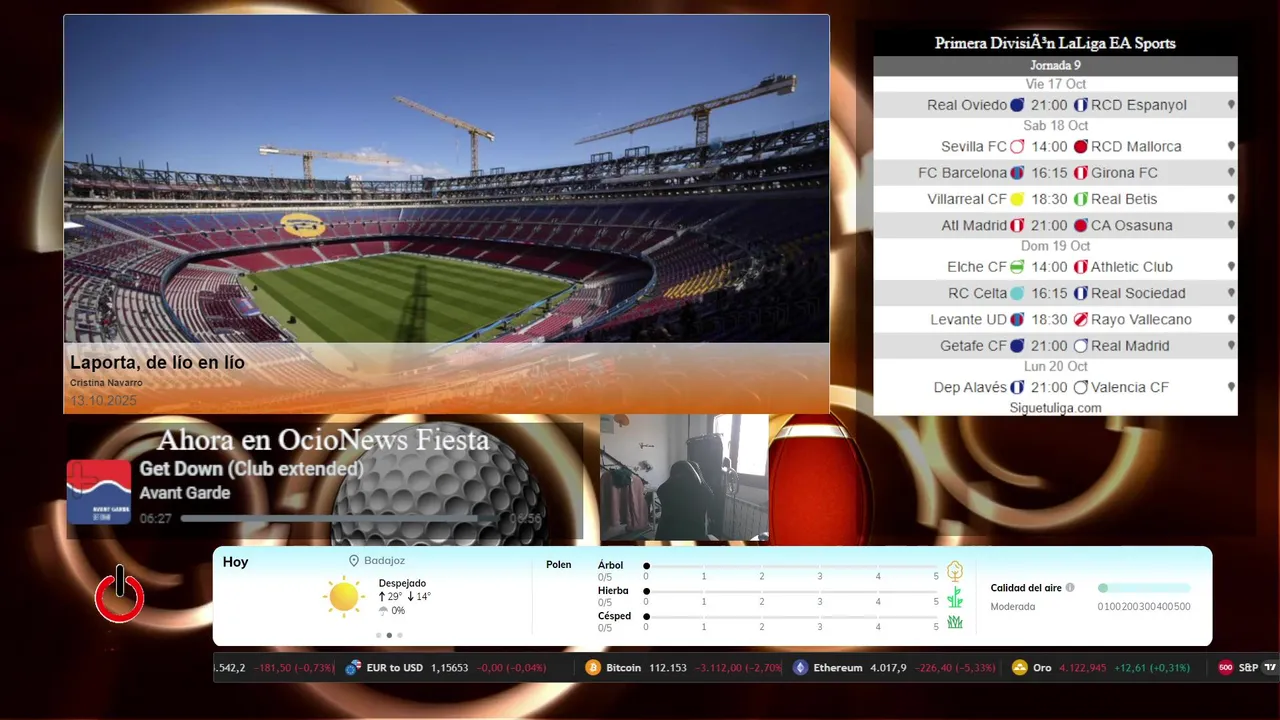1280x720 pixels.
Task: Click the FC Barcelona team crest
Action: click(x=1017, y=173)
